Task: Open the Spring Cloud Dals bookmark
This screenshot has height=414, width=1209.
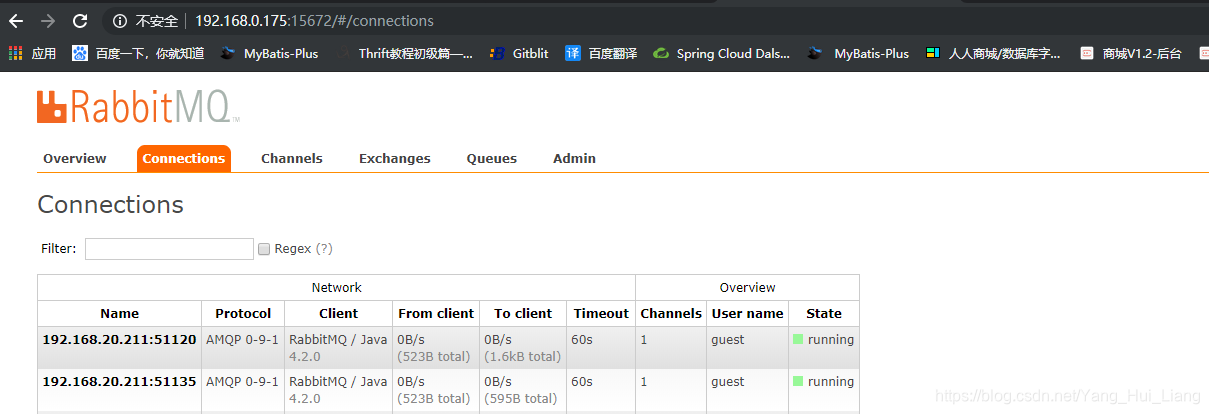Action: click(721, 54)
